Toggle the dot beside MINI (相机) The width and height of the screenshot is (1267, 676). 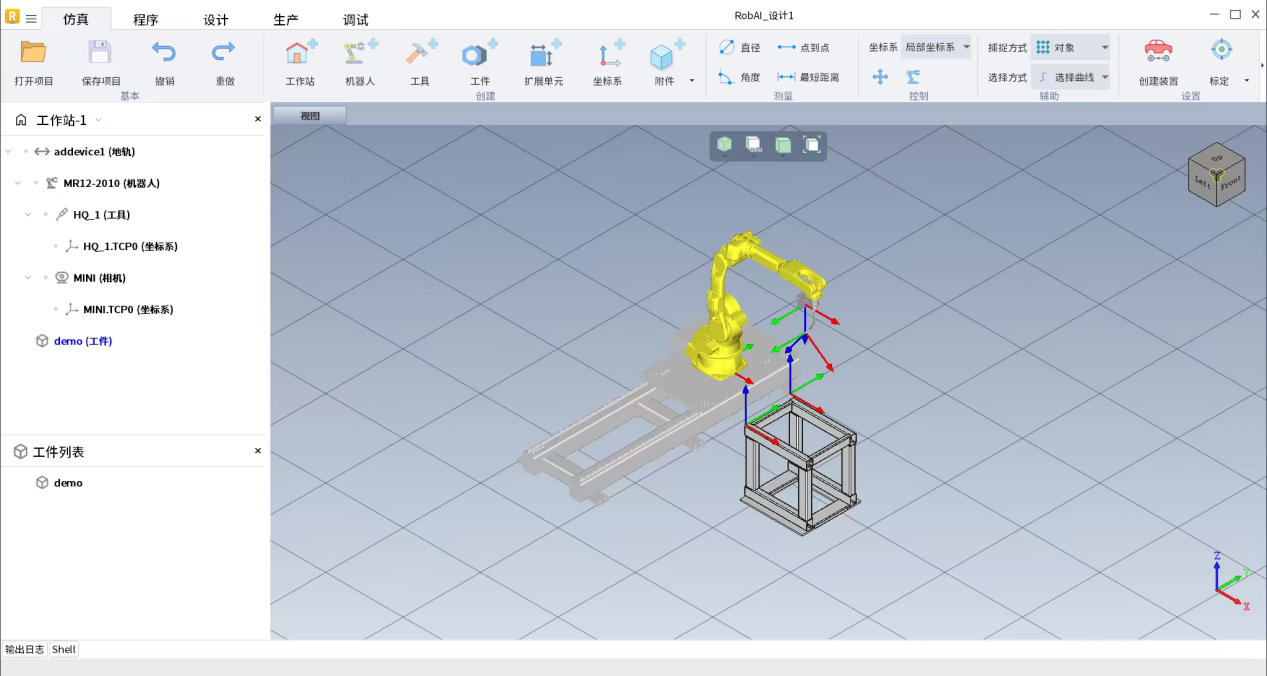46,278
